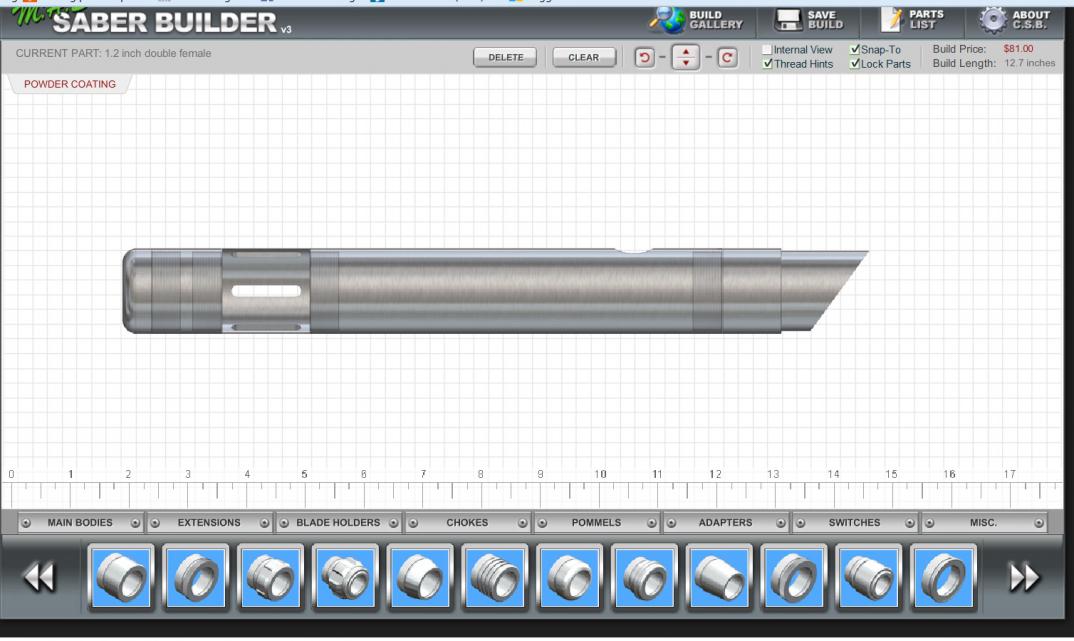
Task: Switch to the Powder Coating tab
Action: click(x=69, y=85)
